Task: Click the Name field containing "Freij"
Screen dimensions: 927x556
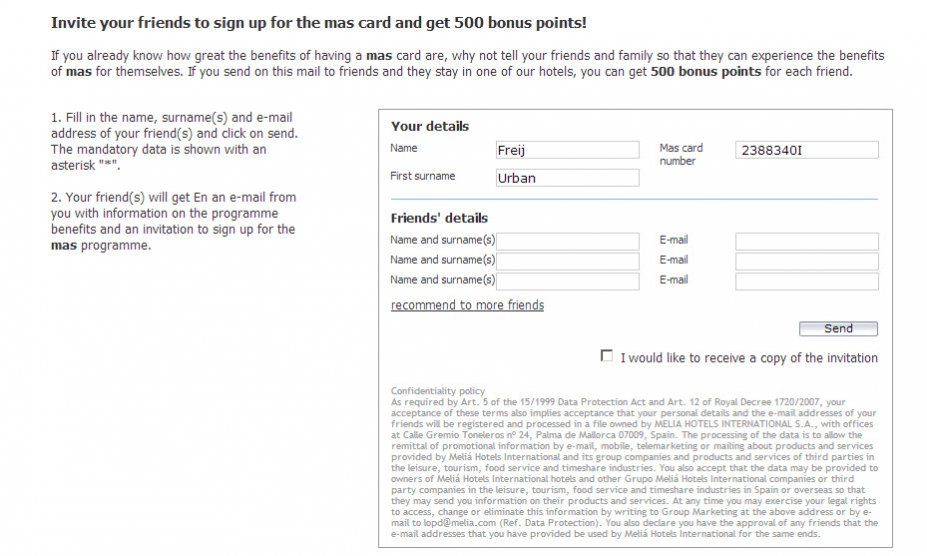Action: click(567, 150)
